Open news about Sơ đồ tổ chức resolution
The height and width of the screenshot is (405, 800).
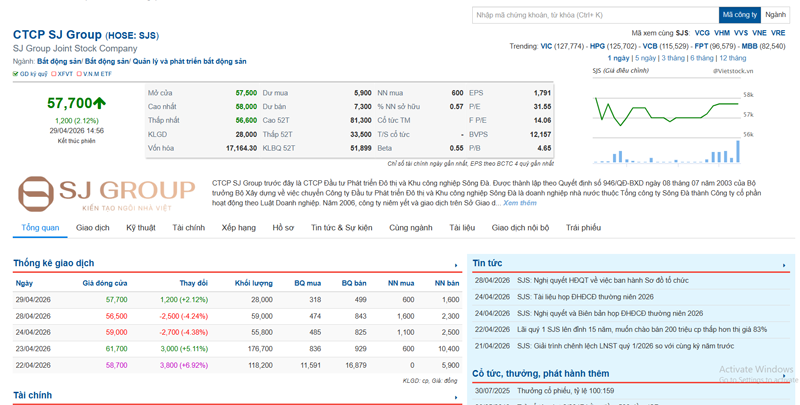[x=603, y=280]
